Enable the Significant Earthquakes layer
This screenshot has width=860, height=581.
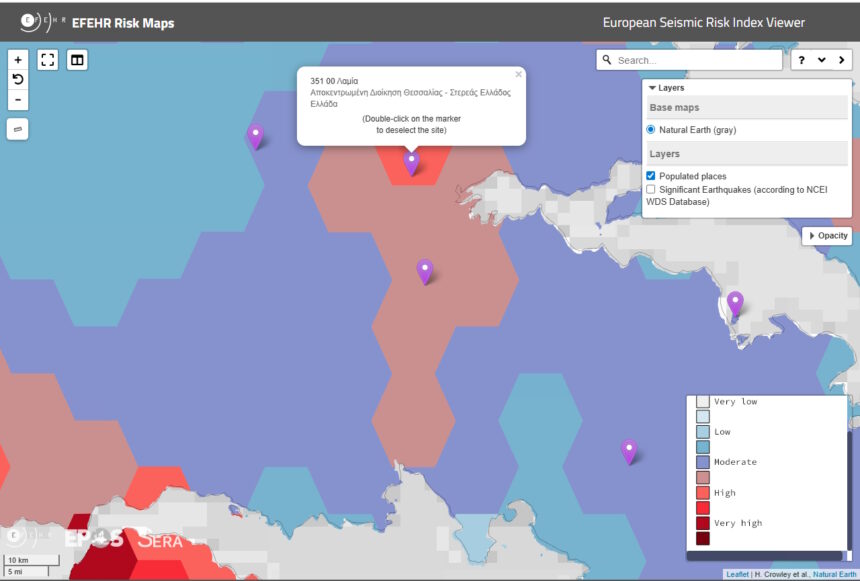click(651, 189)
